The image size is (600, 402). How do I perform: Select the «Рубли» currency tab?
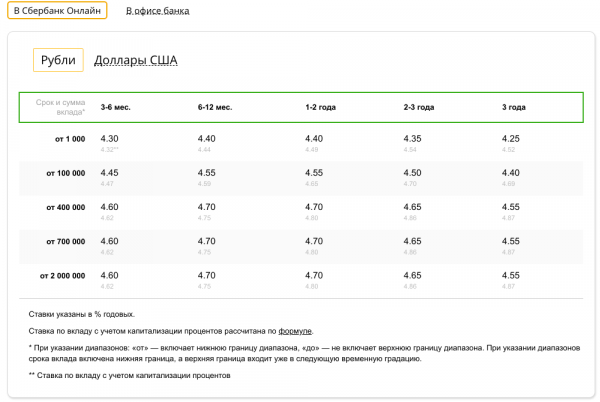tap(58, 60)
